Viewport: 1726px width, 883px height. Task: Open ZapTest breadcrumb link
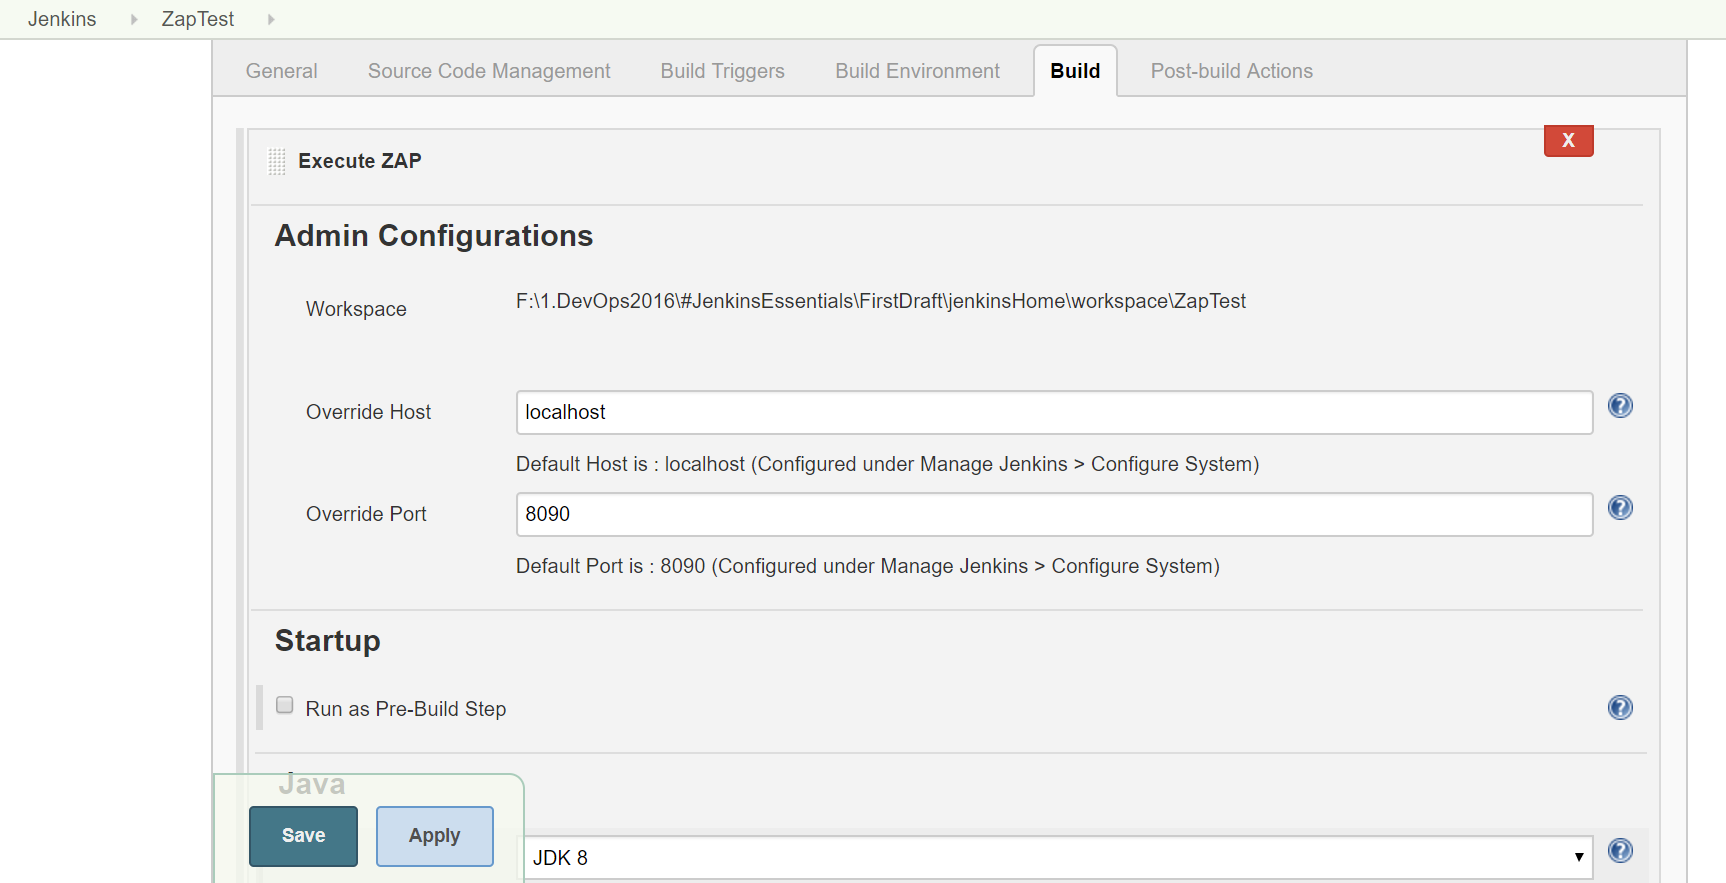click(198, 19)
